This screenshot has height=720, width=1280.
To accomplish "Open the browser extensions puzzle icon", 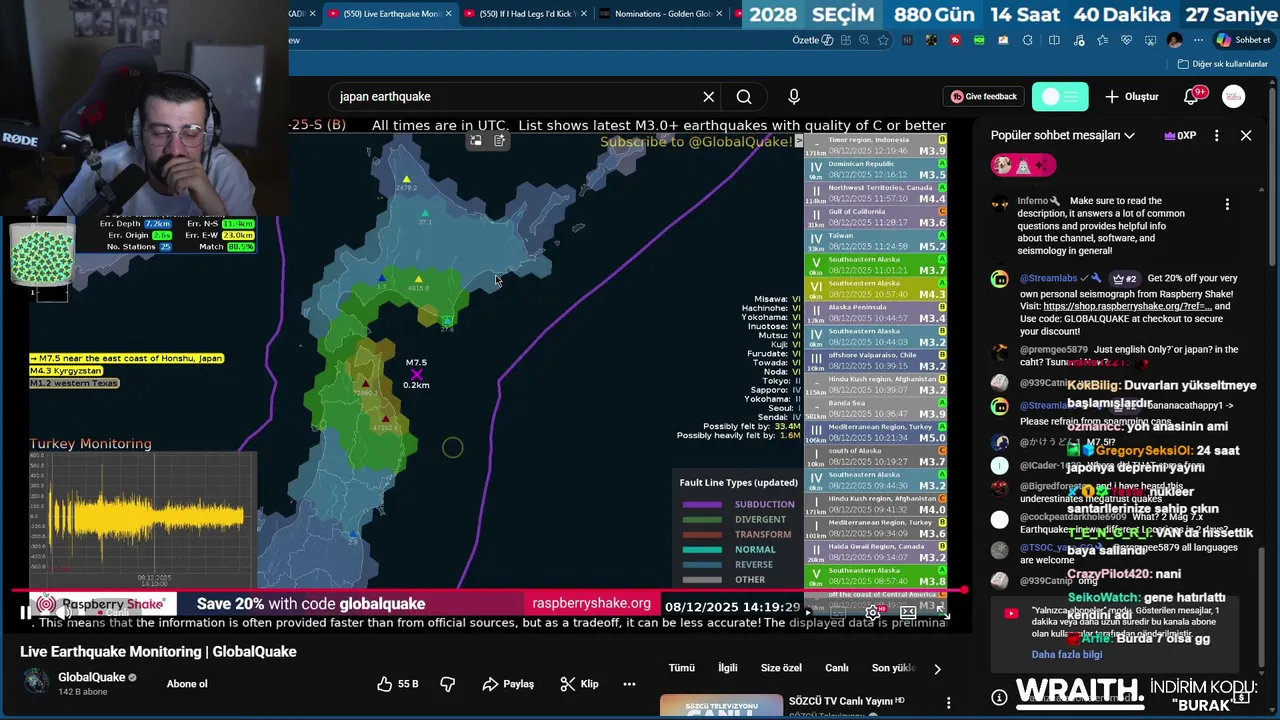I will 1028,40.
